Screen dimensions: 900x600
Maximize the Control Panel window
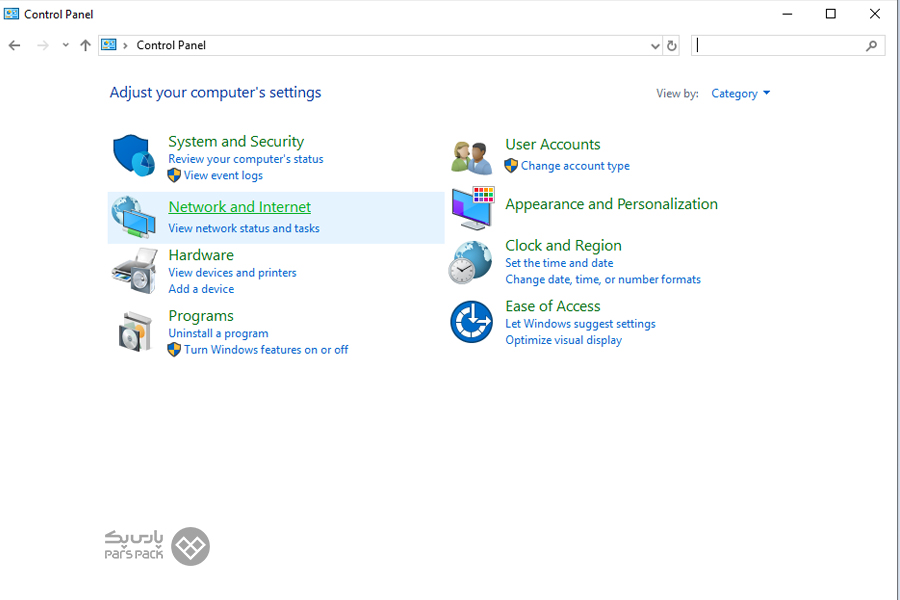pos(831,14)
